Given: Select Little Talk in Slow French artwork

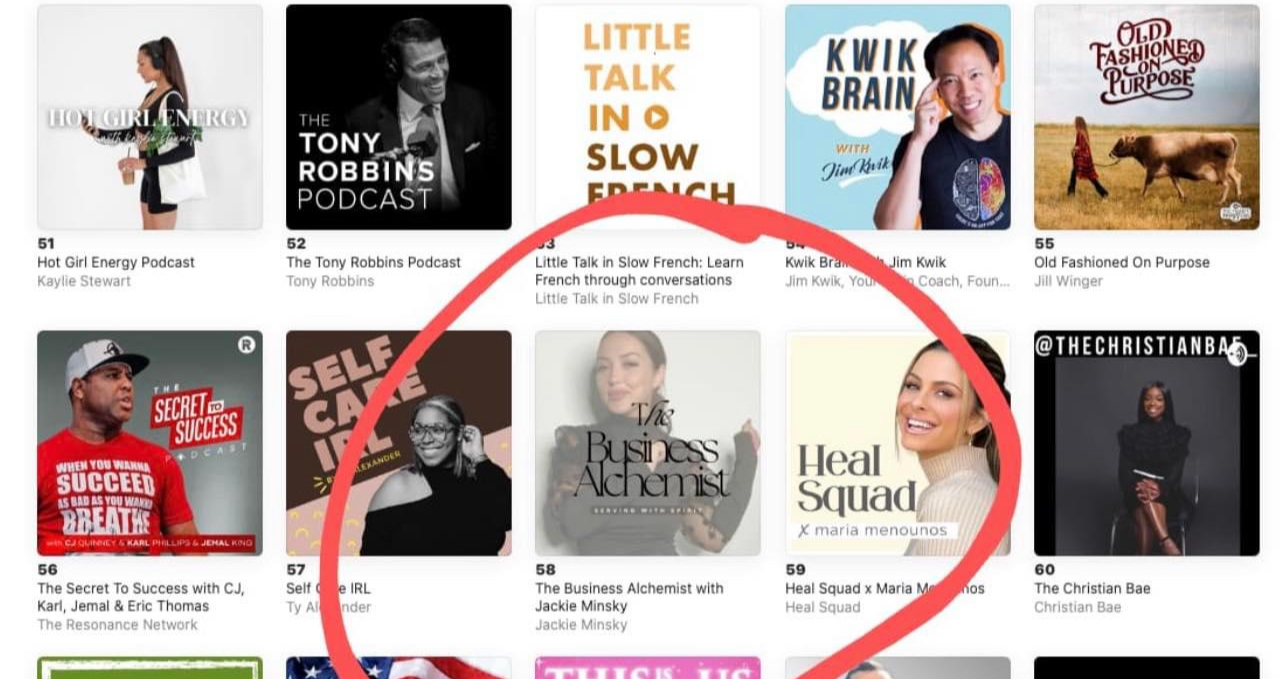Looking at the screenshot, I should click(648, 105).
